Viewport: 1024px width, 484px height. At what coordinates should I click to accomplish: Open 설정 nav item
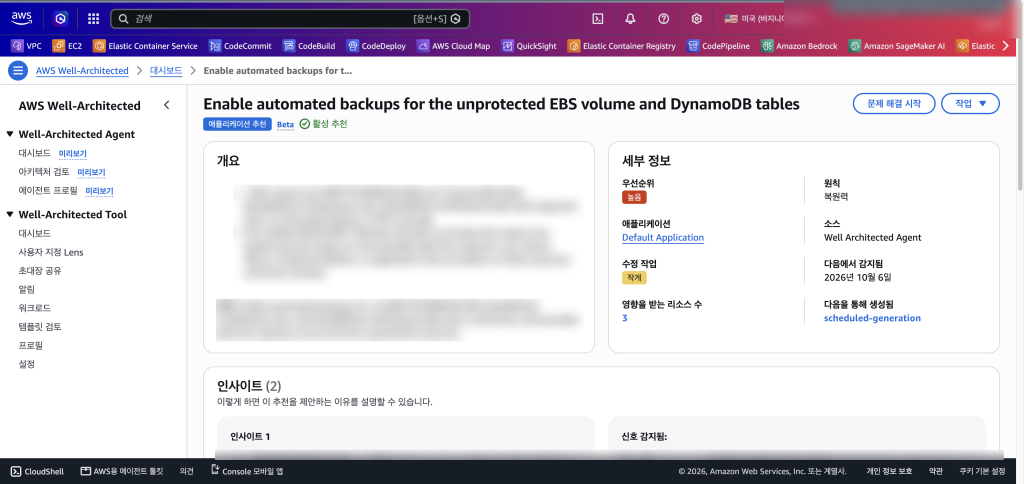click(27, 364)
